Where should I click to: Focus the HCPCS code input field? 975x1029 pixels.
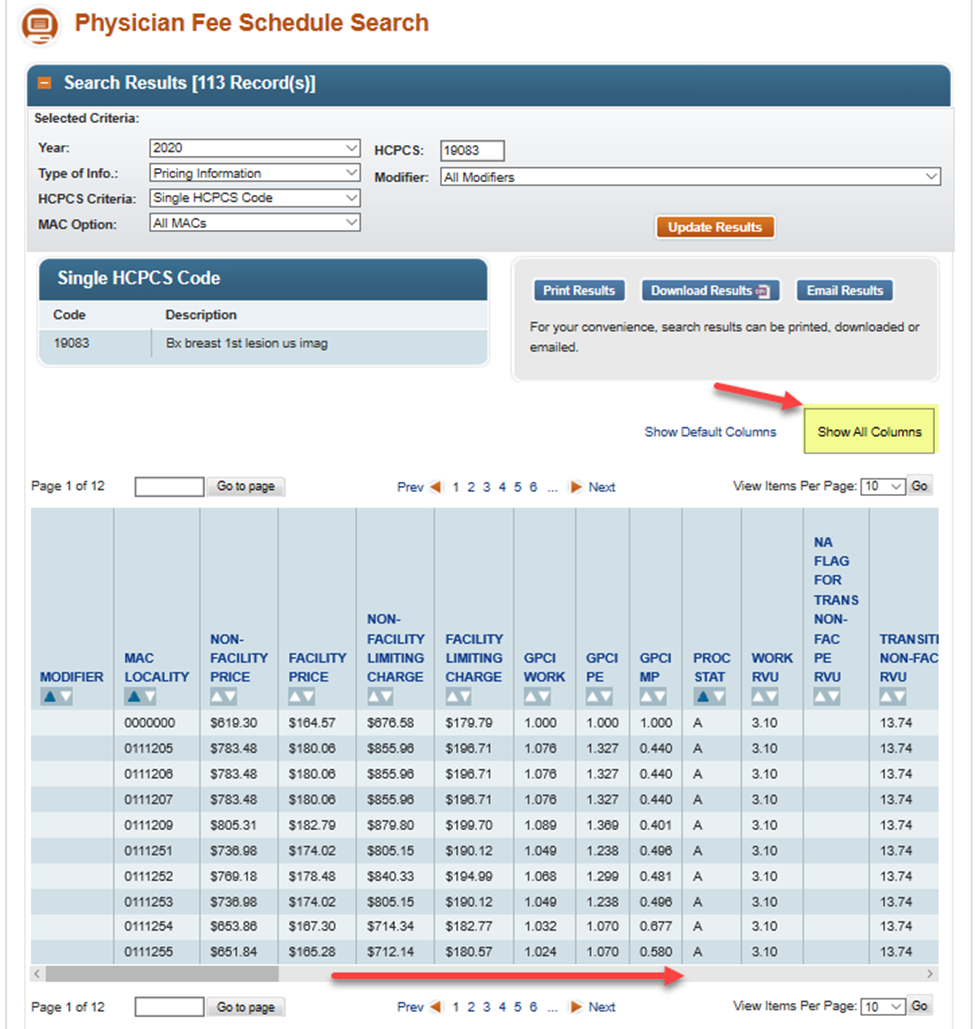[x=472, y=151]
